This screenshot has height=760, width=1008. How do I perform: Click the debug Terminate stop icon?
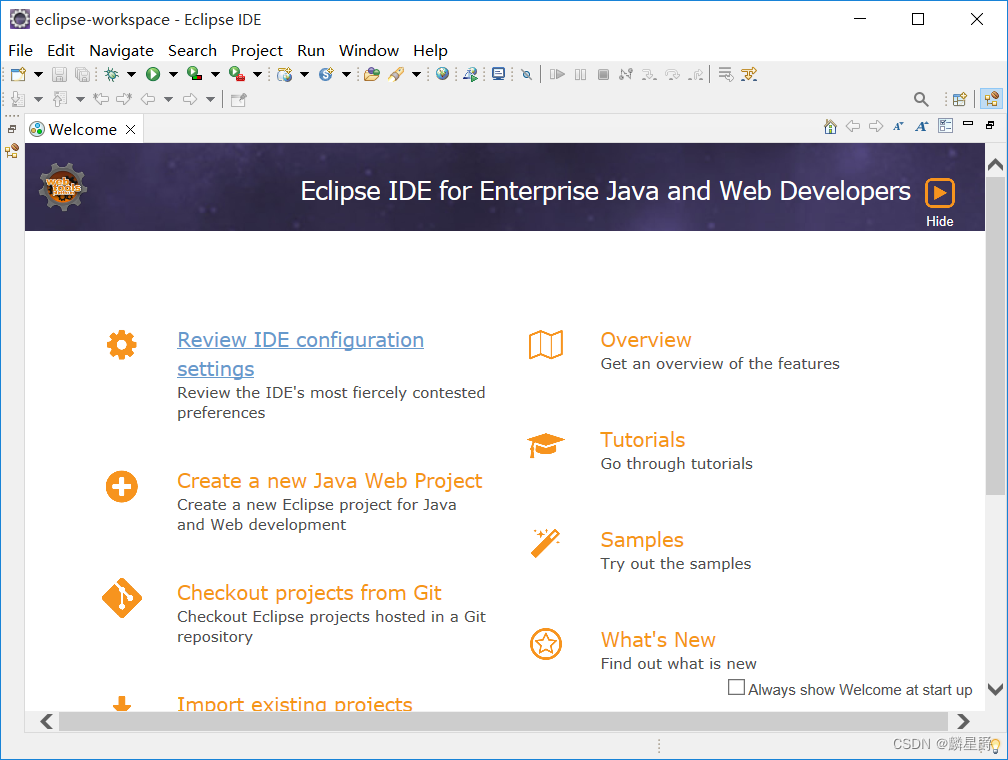click(x=603, y=75)
